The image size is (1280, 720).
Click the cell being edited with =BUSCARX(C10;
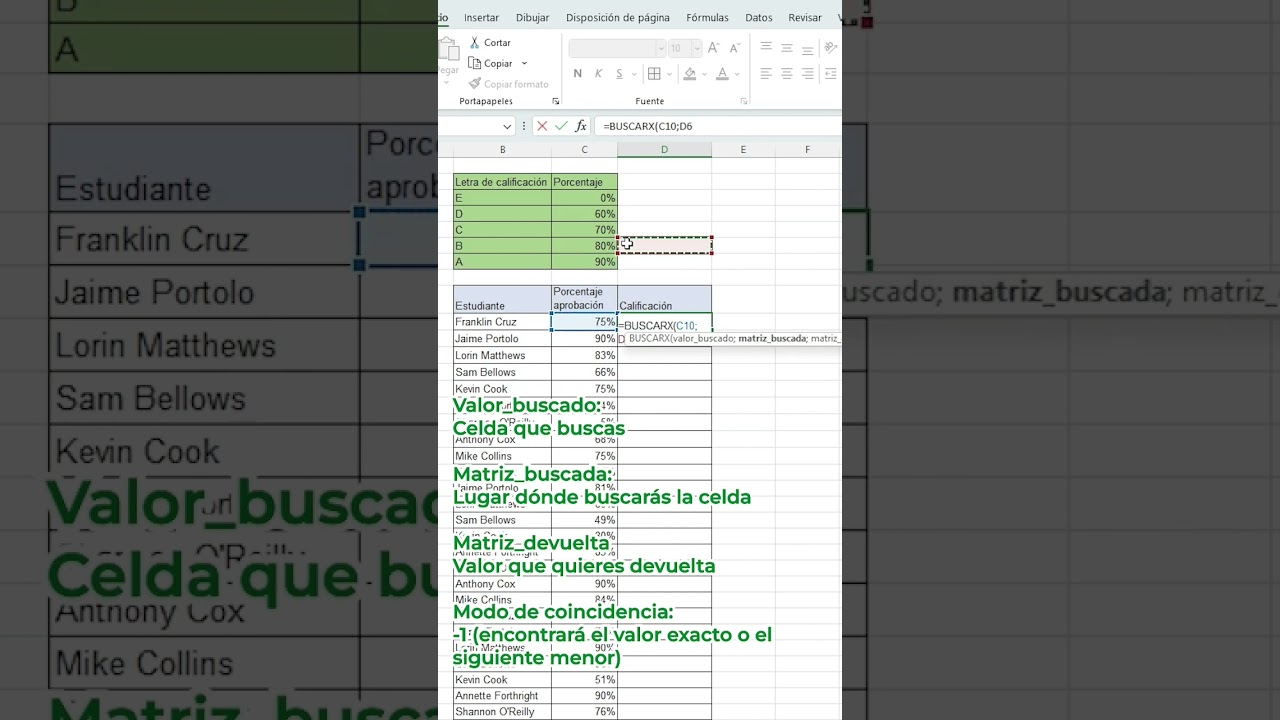click(x=665, y=323)
